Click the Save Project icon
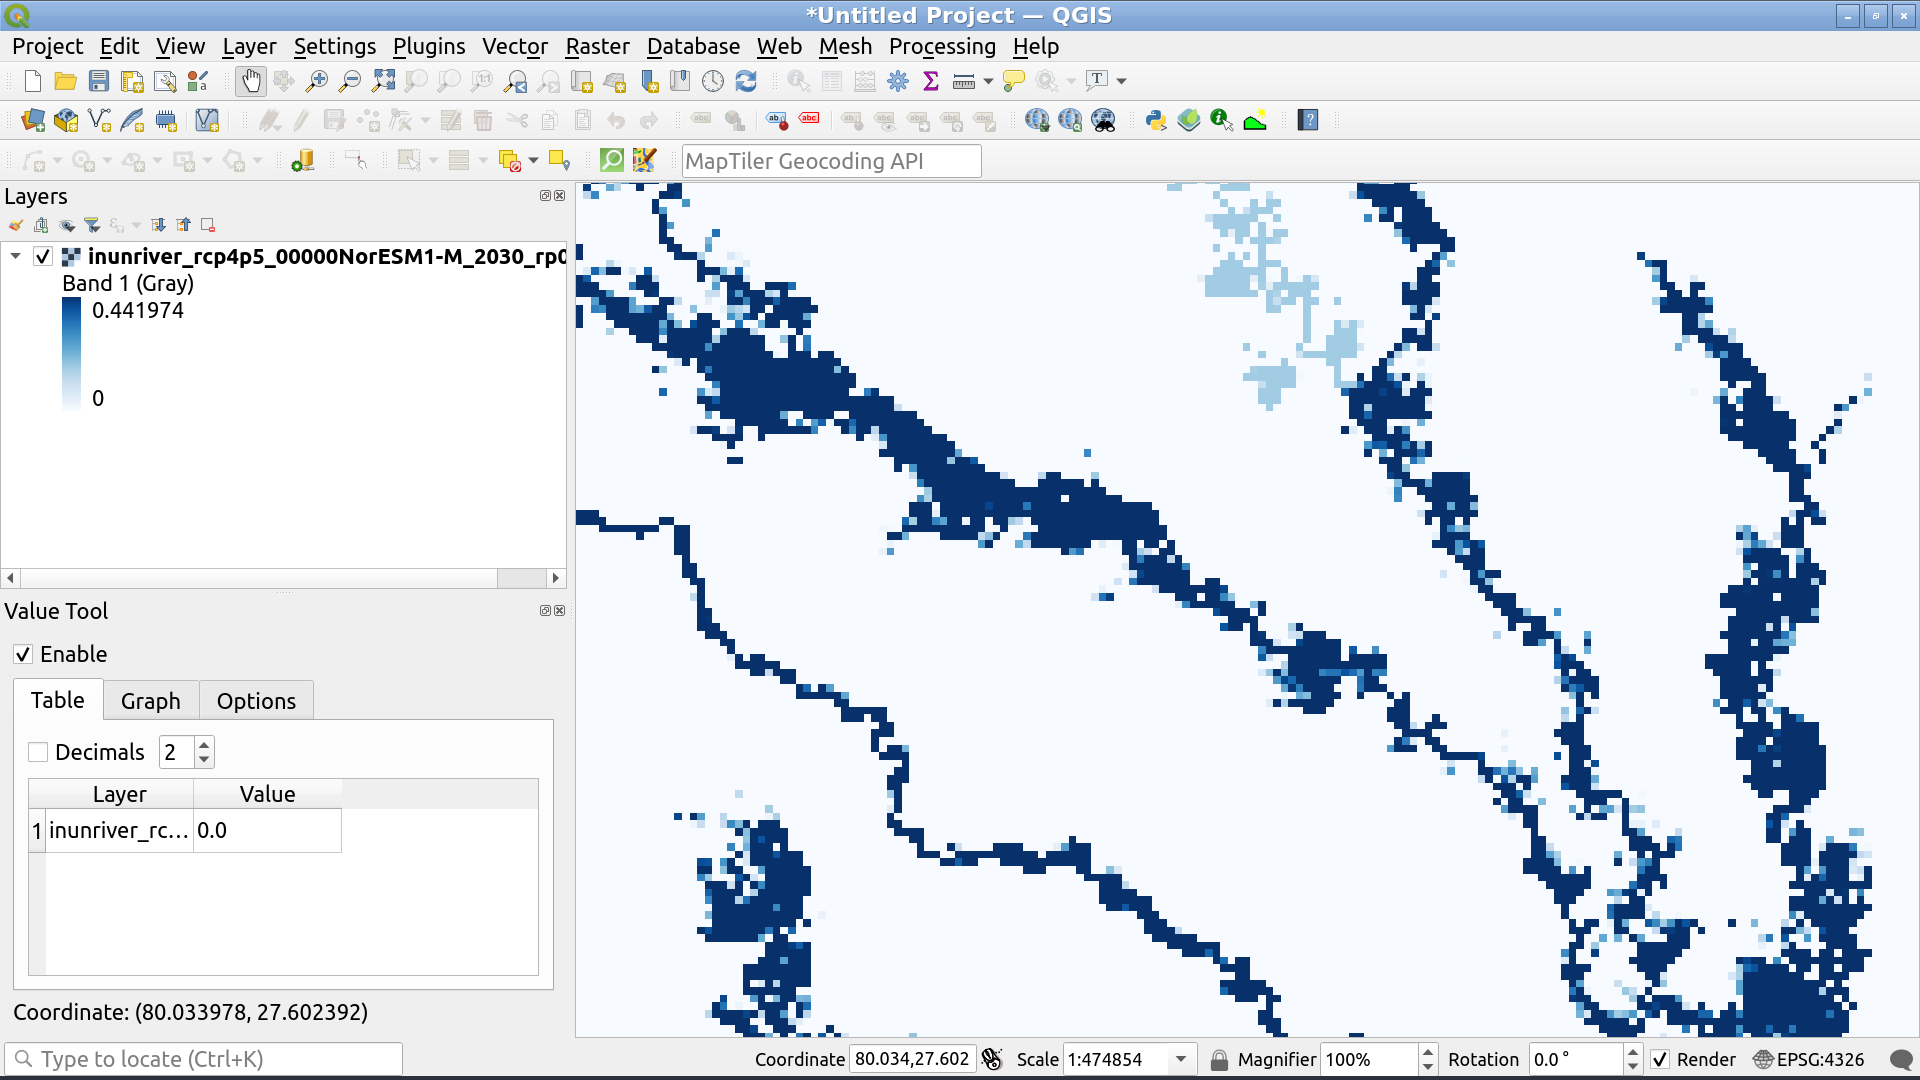 [98, 81]
